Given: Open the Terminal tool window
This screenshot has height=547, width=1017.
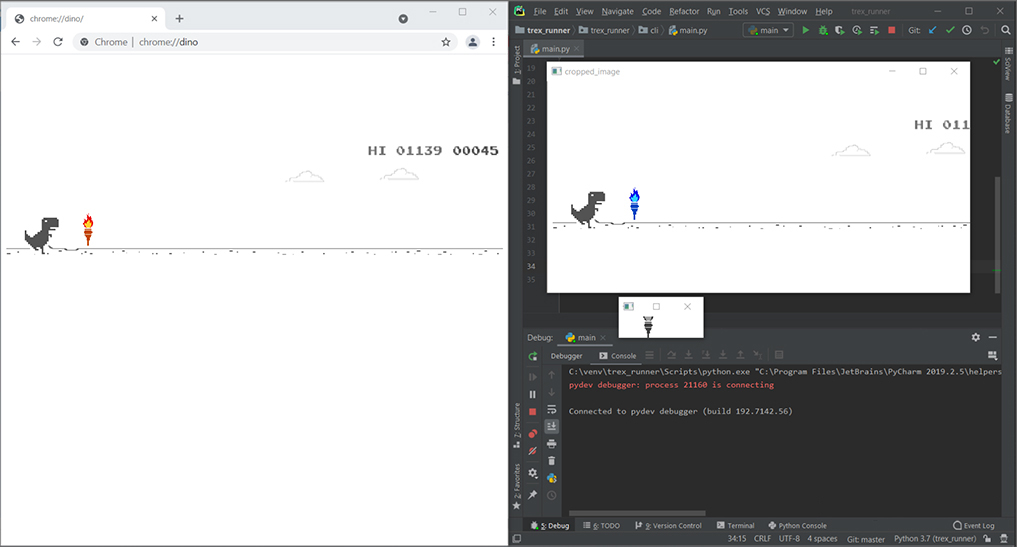Looking at the screenshot, I should [736, 526].
